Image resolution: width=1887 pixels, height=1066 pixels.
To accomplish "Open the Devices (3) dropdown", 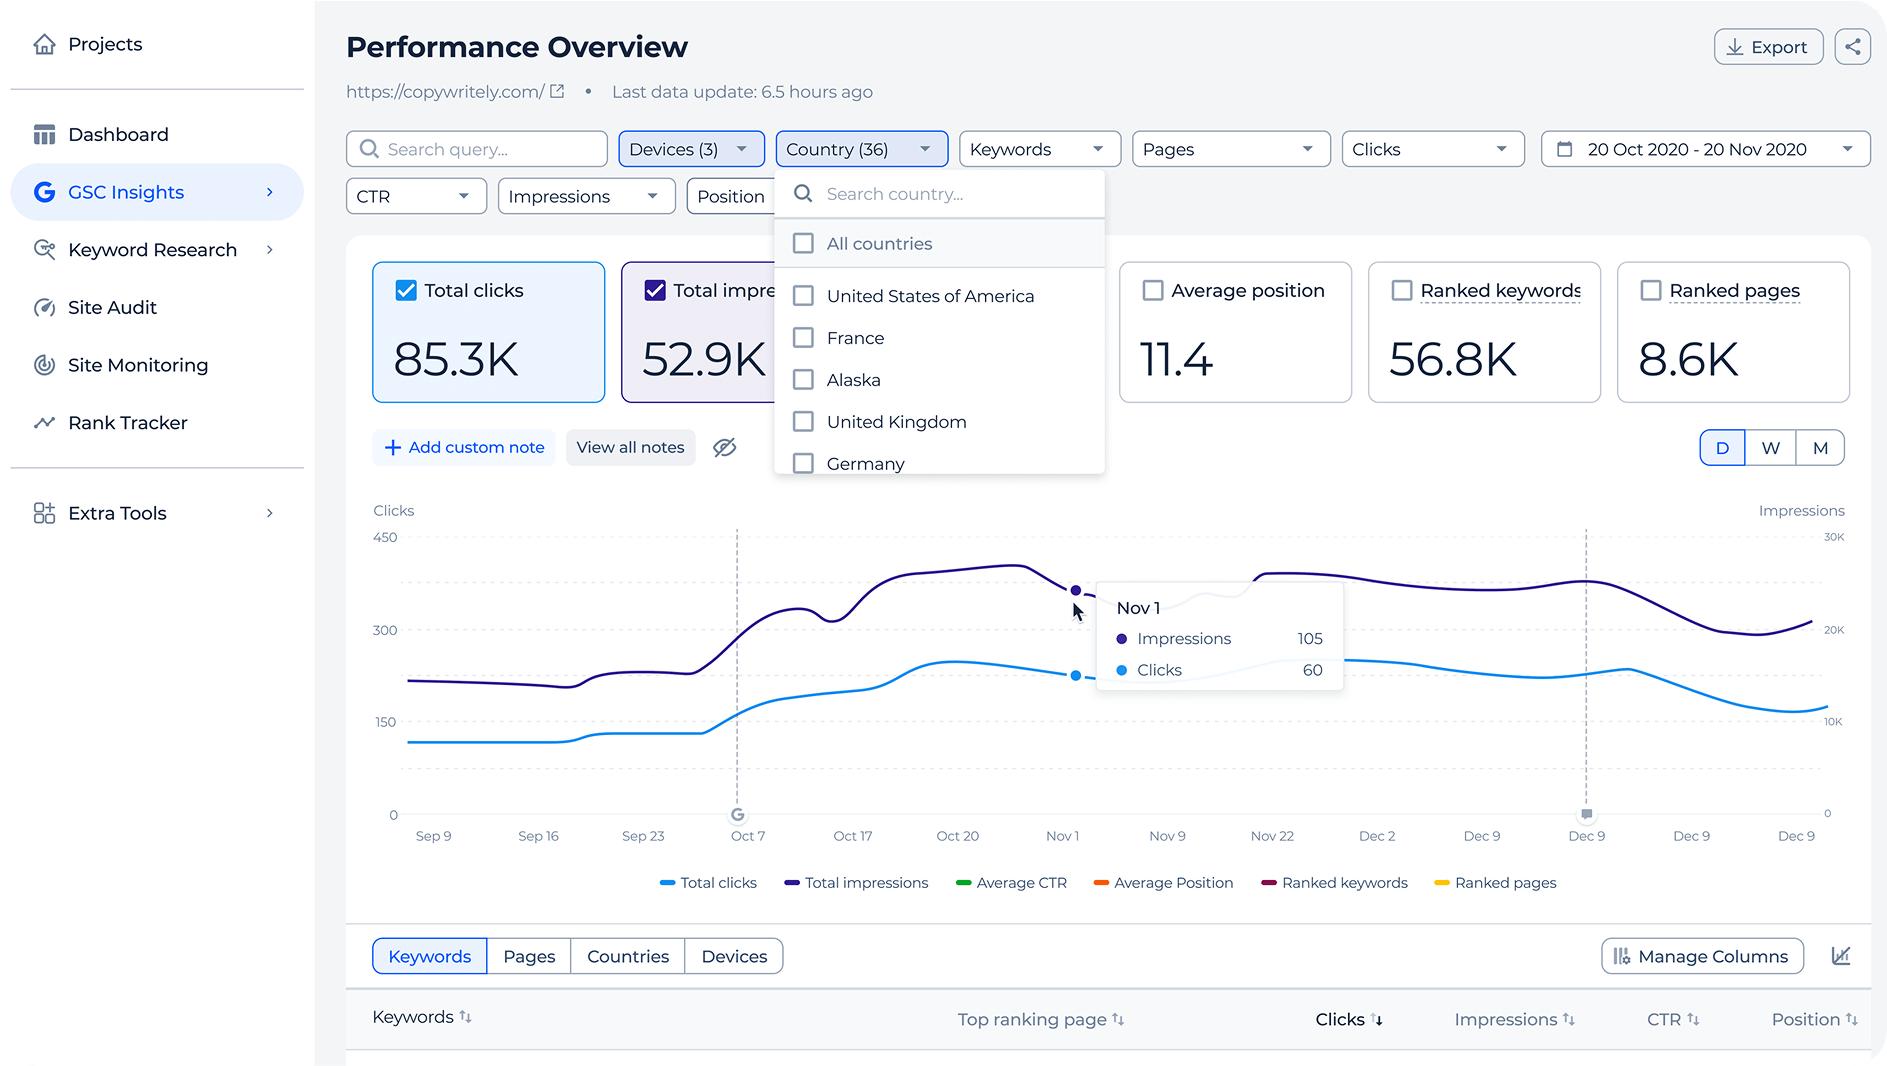I will [x=691, y=149].
